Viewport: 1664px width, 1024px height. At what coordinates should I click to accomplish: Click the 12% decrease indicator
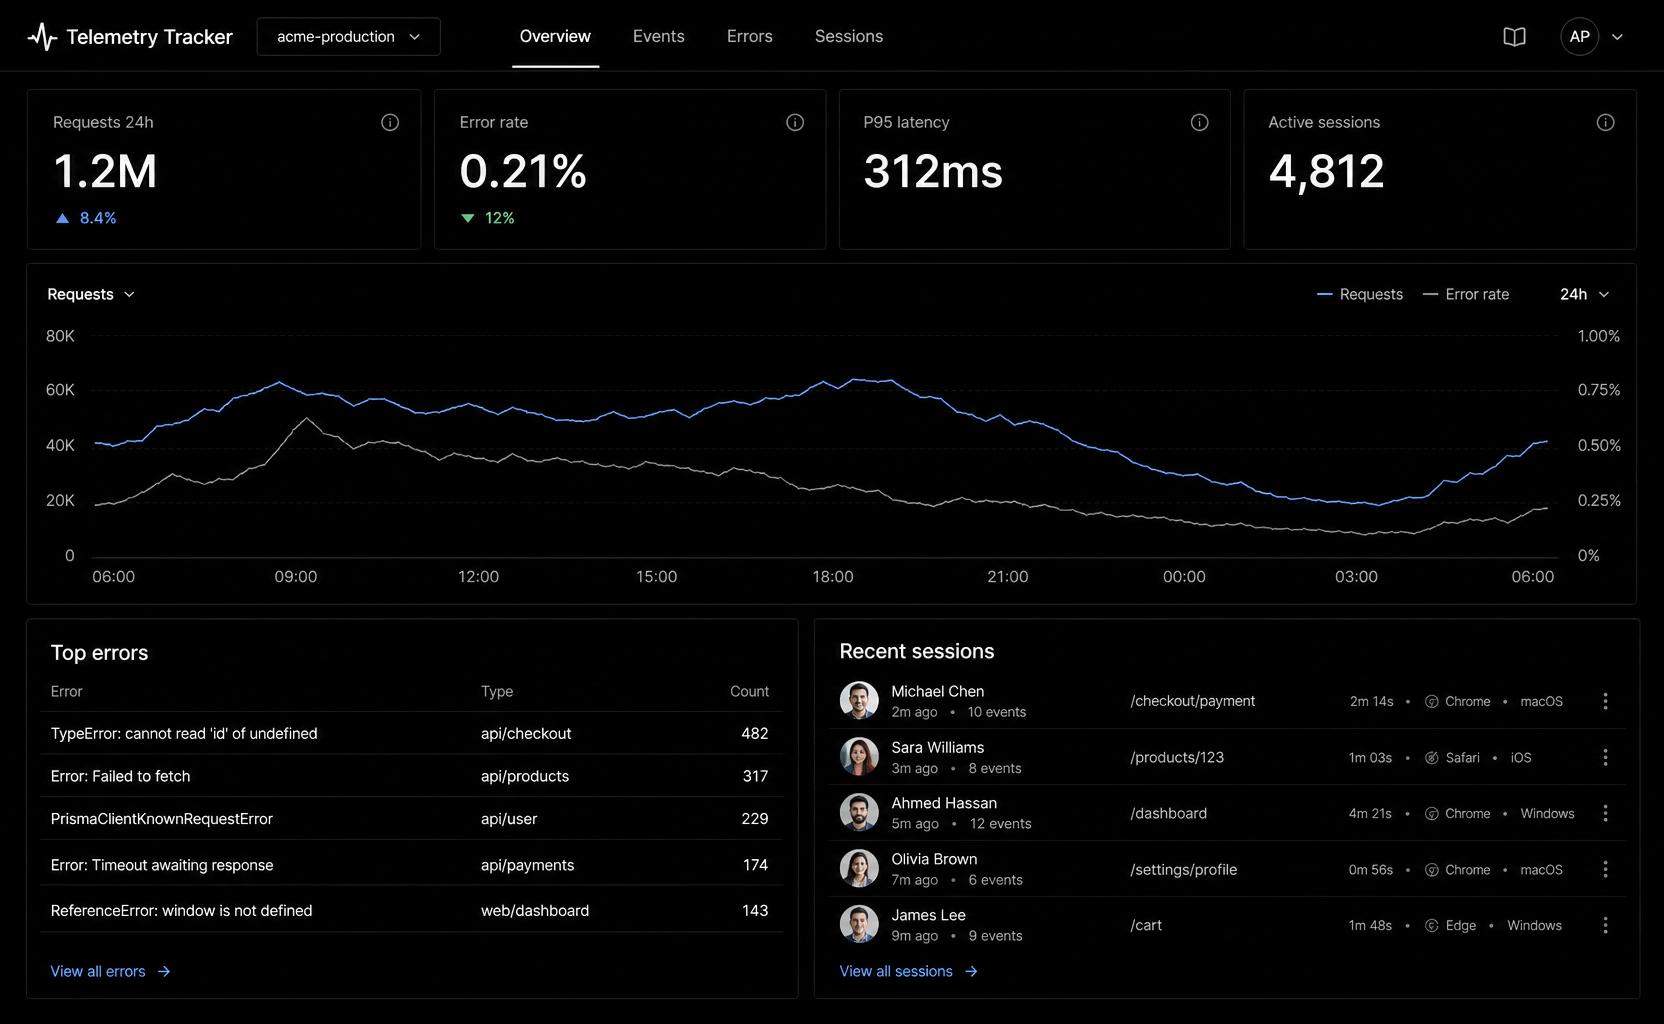click(x=487, y=218)
